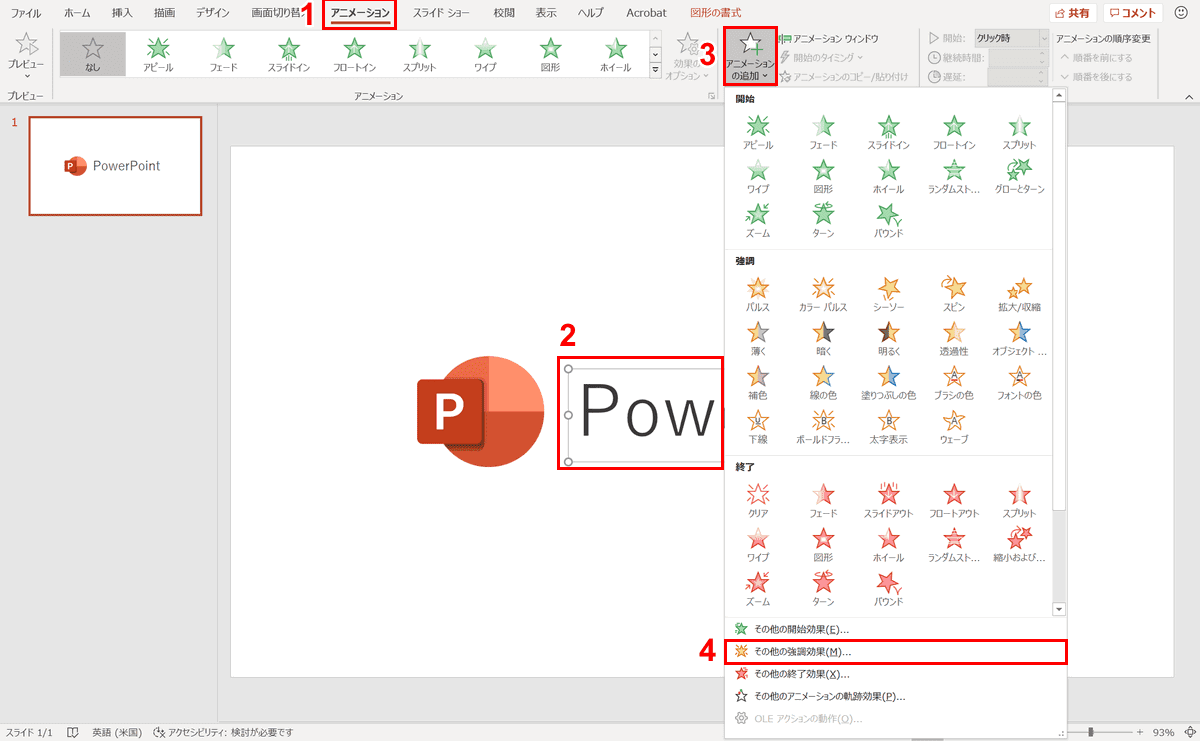The width and height of the screenshot is (1200, 741).
Task: Select 拡大/収縮 emphasis effect
Action: [1019, 295]
